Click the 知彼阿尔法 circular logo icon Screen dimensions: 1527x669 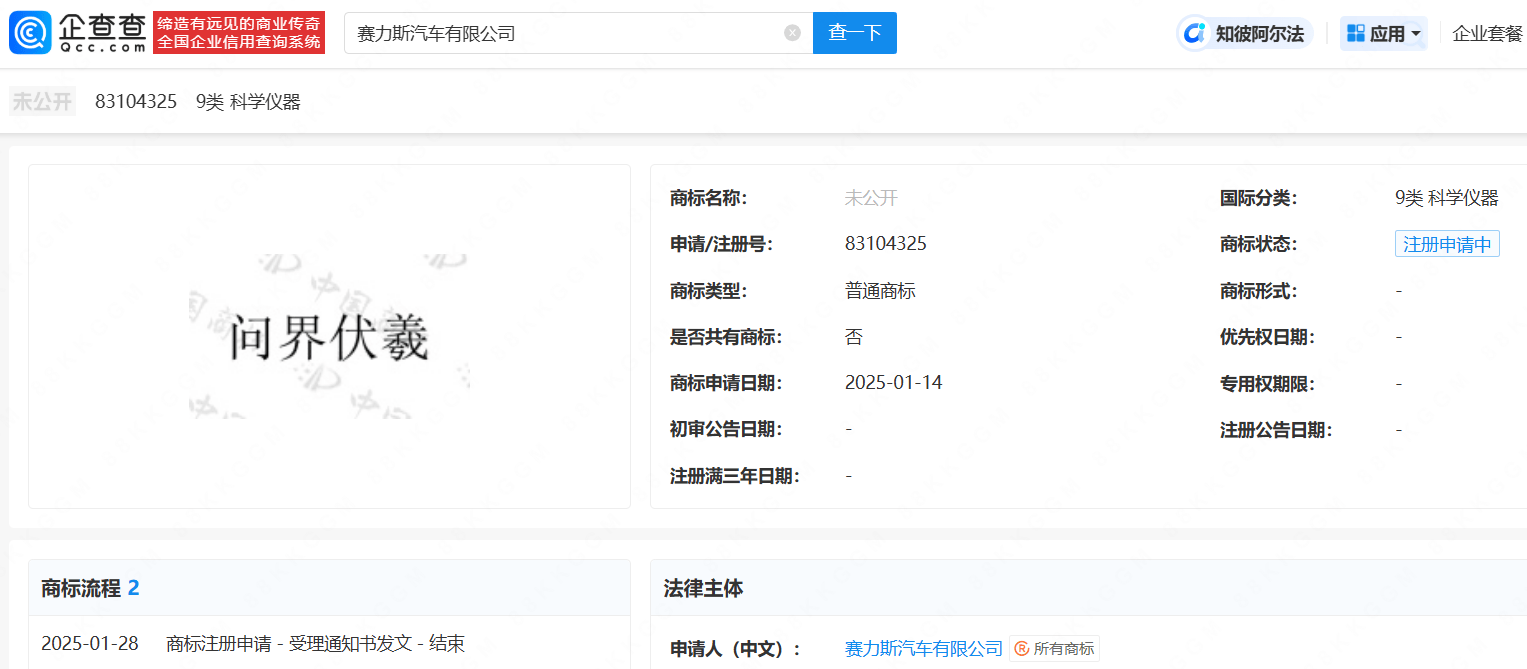point(1194,33)
